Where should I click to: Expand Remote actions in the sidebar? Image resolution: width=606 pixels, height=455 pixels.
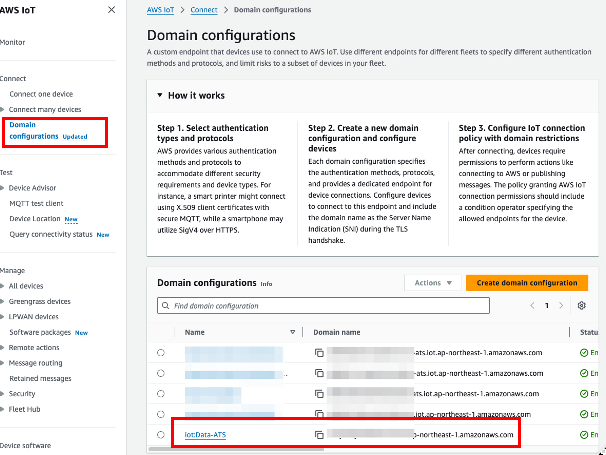coord(4,347)
